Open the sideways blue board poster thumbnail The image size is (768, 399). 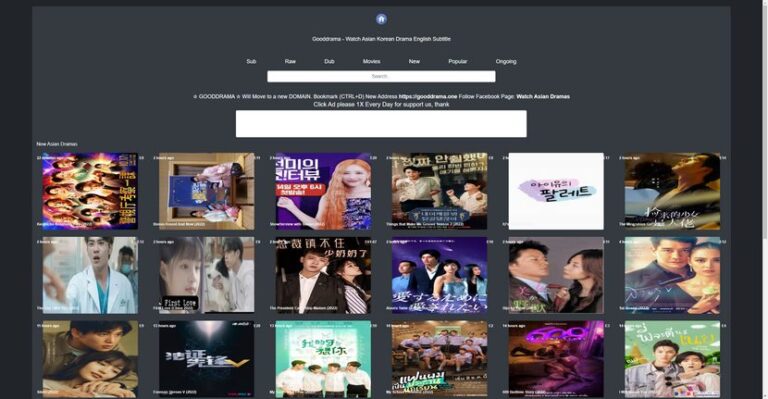click(x=207, y=191)
